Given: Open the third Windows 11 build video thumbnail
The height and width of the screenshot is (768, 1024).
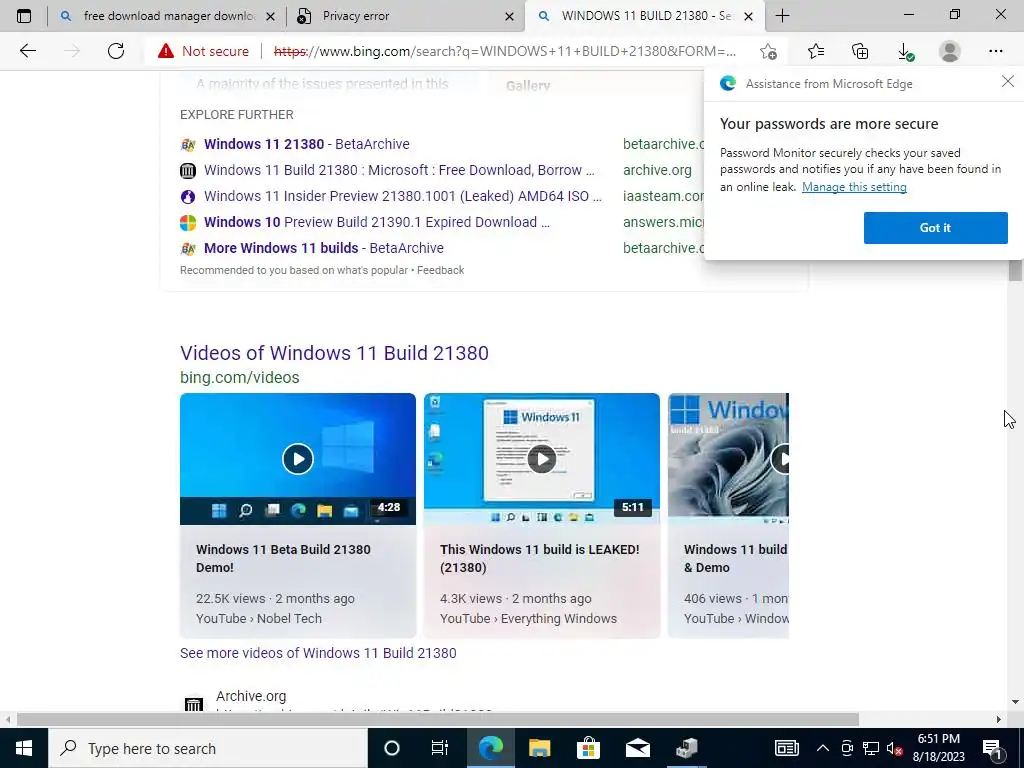Looking at the screenshot, I should tap(728, 458).
